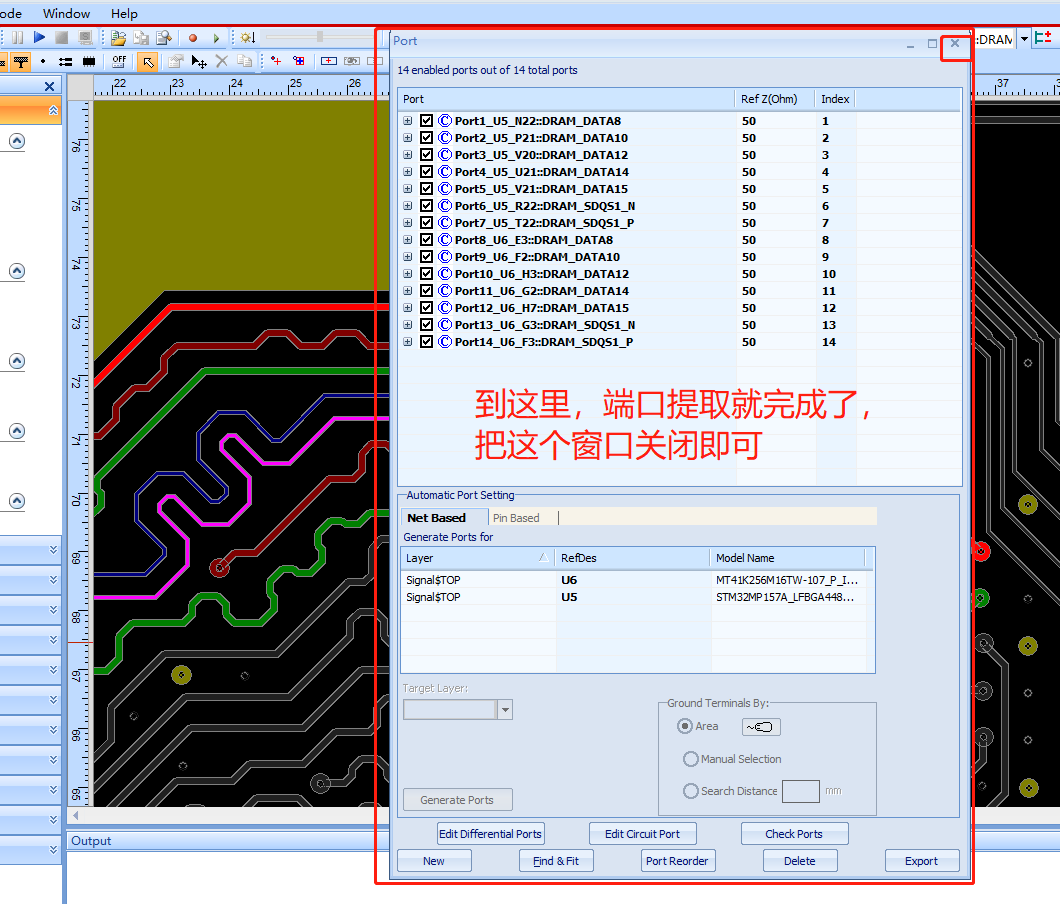Click the gray X delete toolbar icon
Screen dimensions: 1060x904
[221, 62]
